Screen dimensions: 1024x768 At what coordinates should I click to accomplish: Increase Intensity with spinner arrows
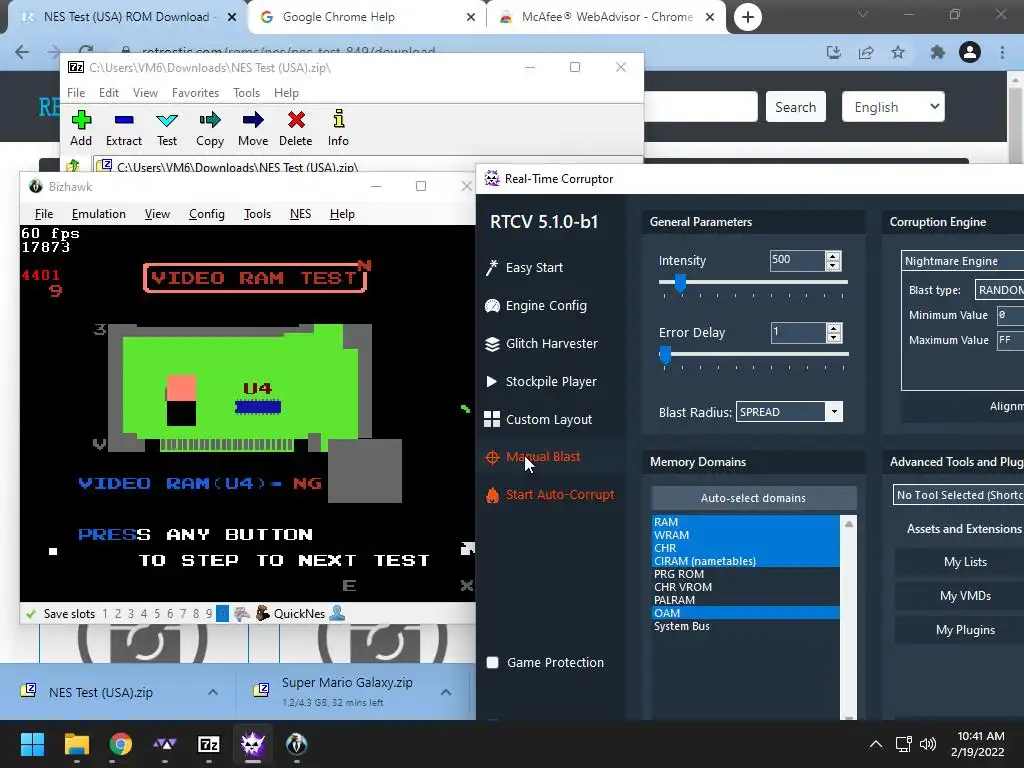pos(833,256)
